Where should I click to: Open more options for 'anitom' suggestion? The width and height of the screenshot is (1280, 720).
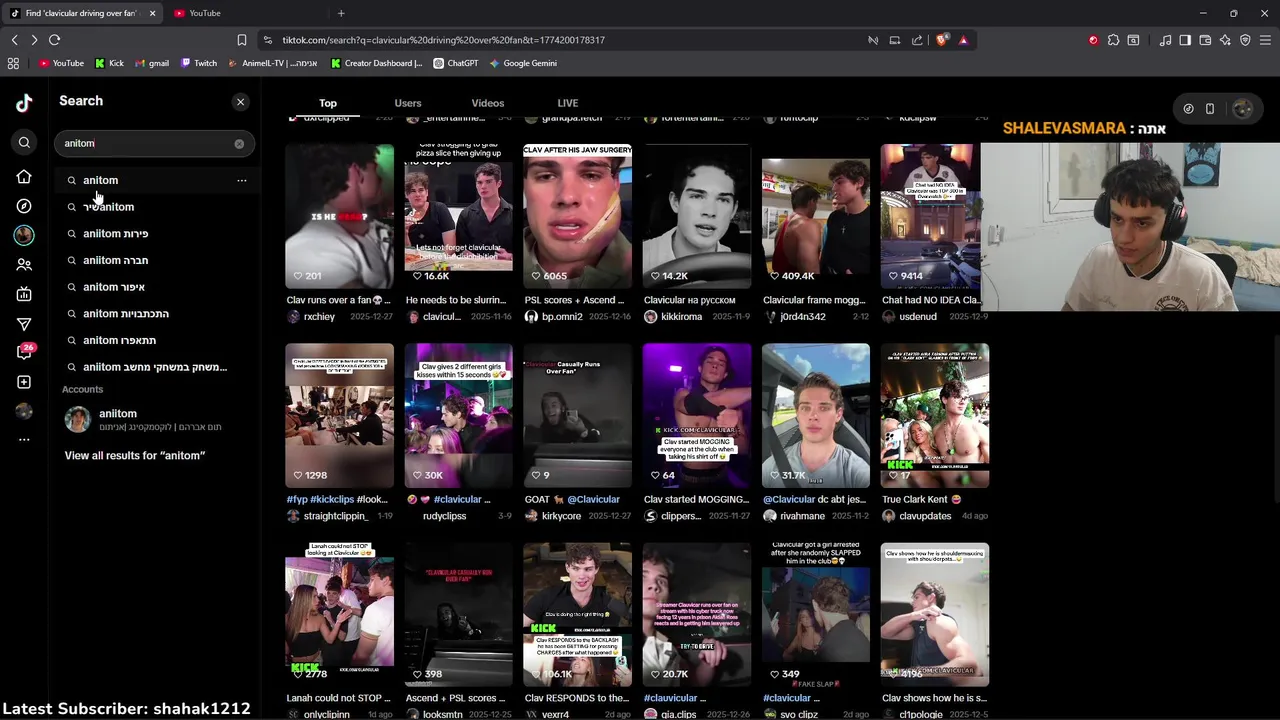241,180
